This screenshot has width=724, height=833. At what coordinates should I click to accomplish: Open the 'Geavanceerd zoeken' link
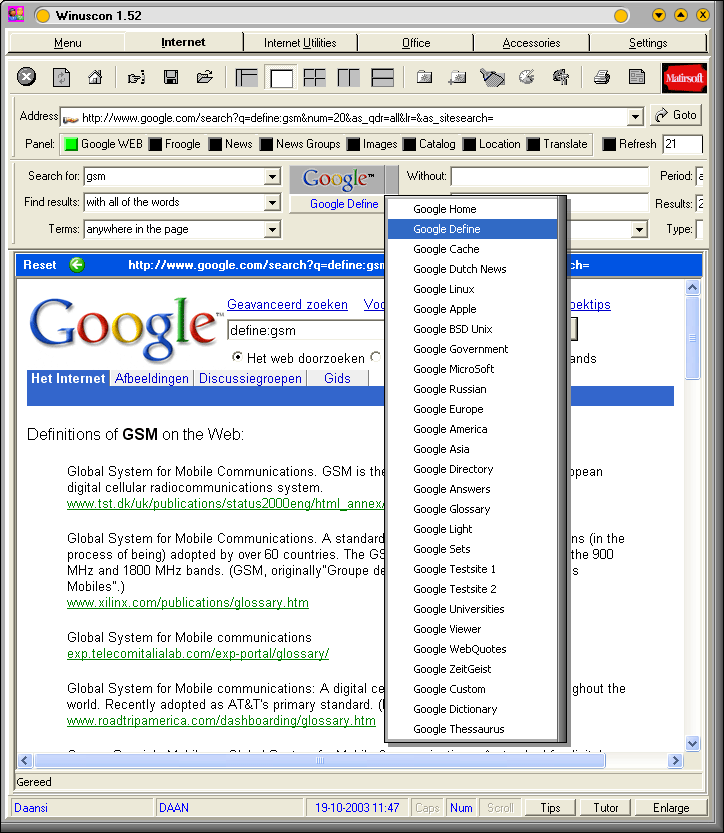tap(287, 304)
